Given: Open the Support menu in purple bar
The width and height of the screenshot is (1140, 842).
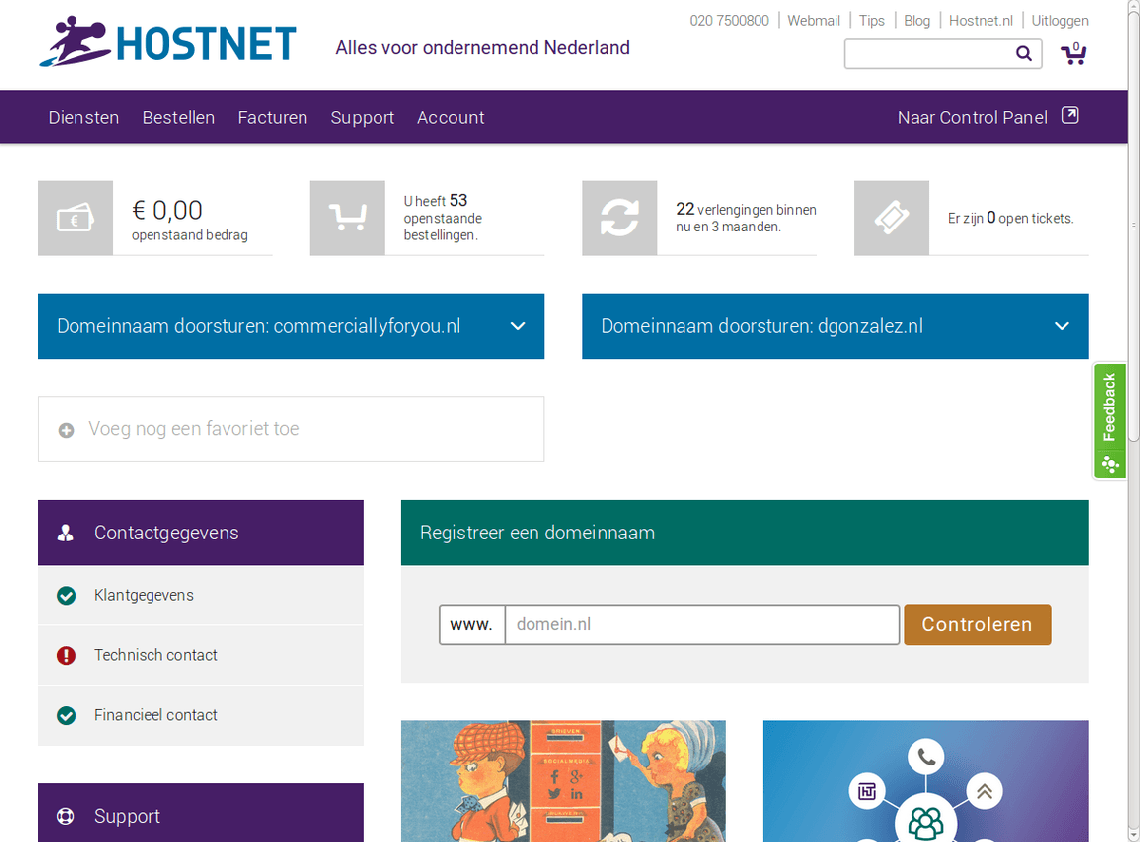Looking at the screenshot, I should [x=362, y=118].
